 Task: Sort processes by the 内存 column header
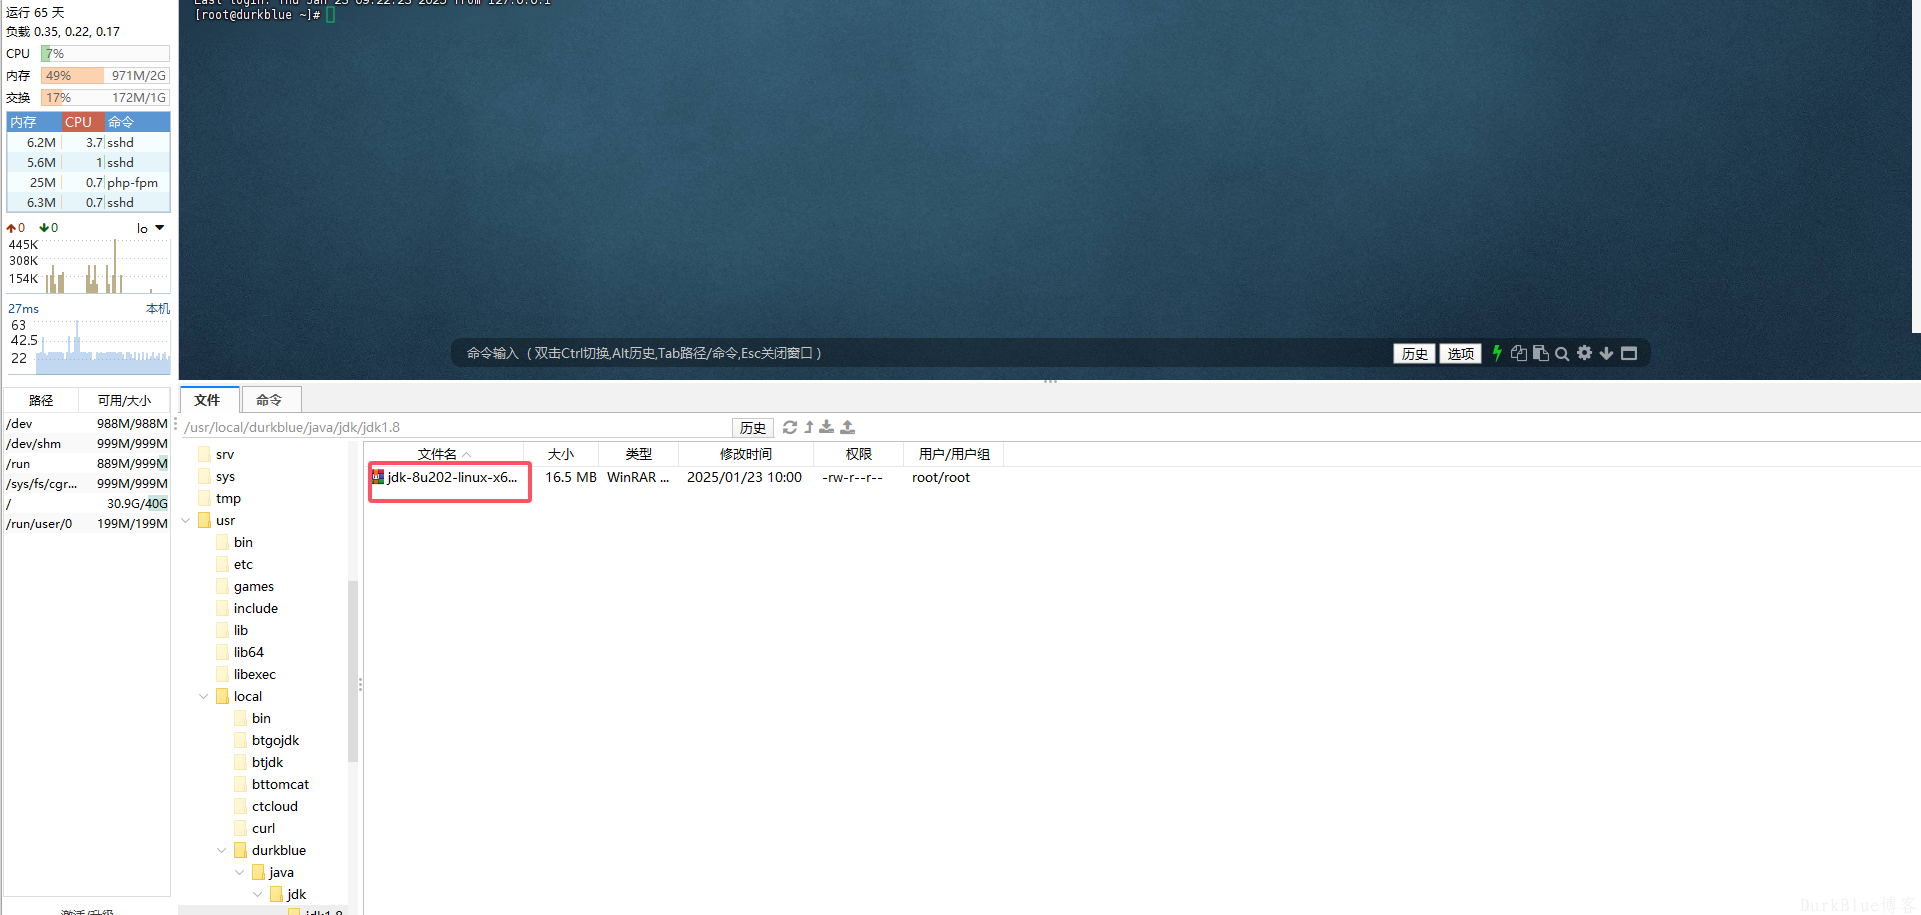tap(34, 122)
